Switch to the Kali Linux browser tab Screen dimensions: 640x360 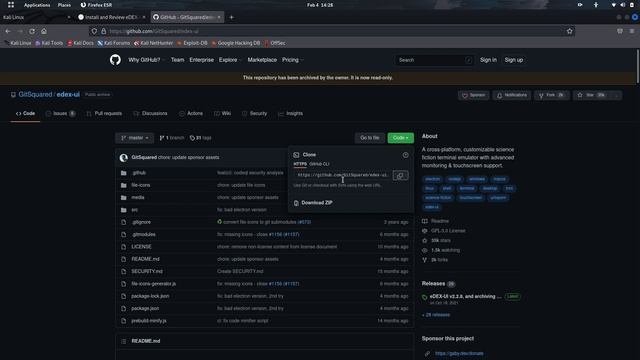click(x=37, y=17)
